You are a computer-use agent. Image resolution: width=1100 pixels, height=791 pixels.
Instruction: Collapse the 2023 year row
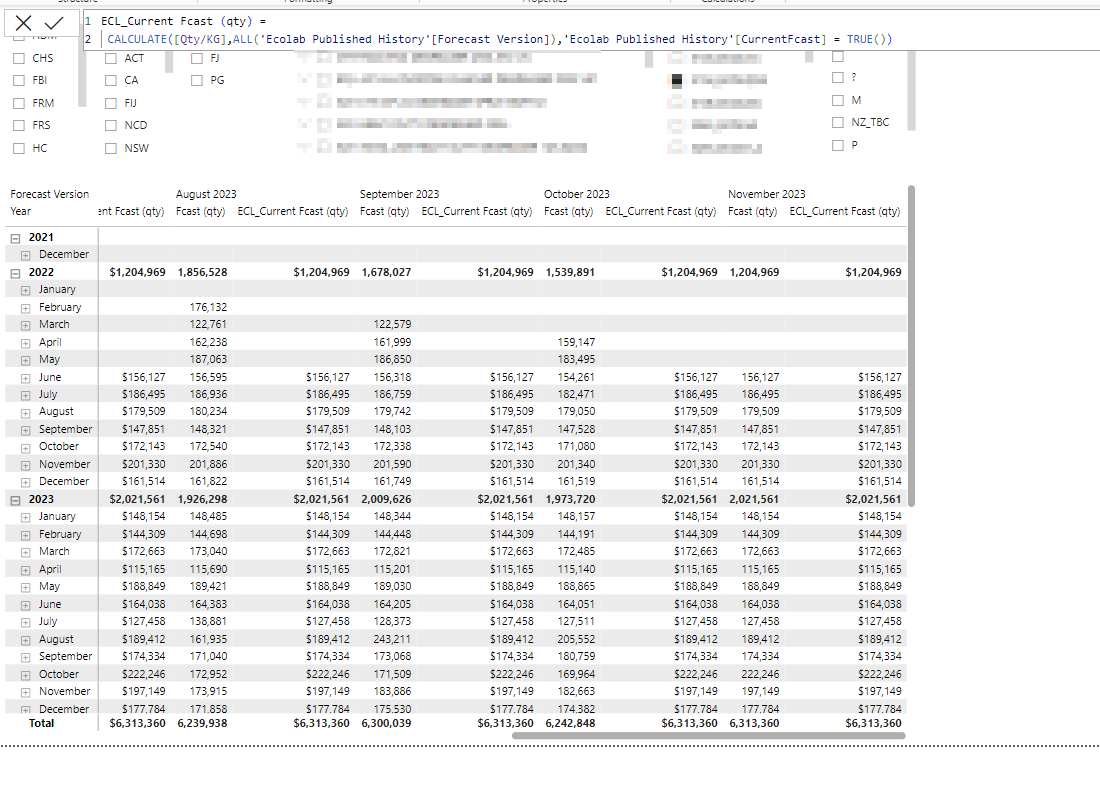(x=15, y=500)
